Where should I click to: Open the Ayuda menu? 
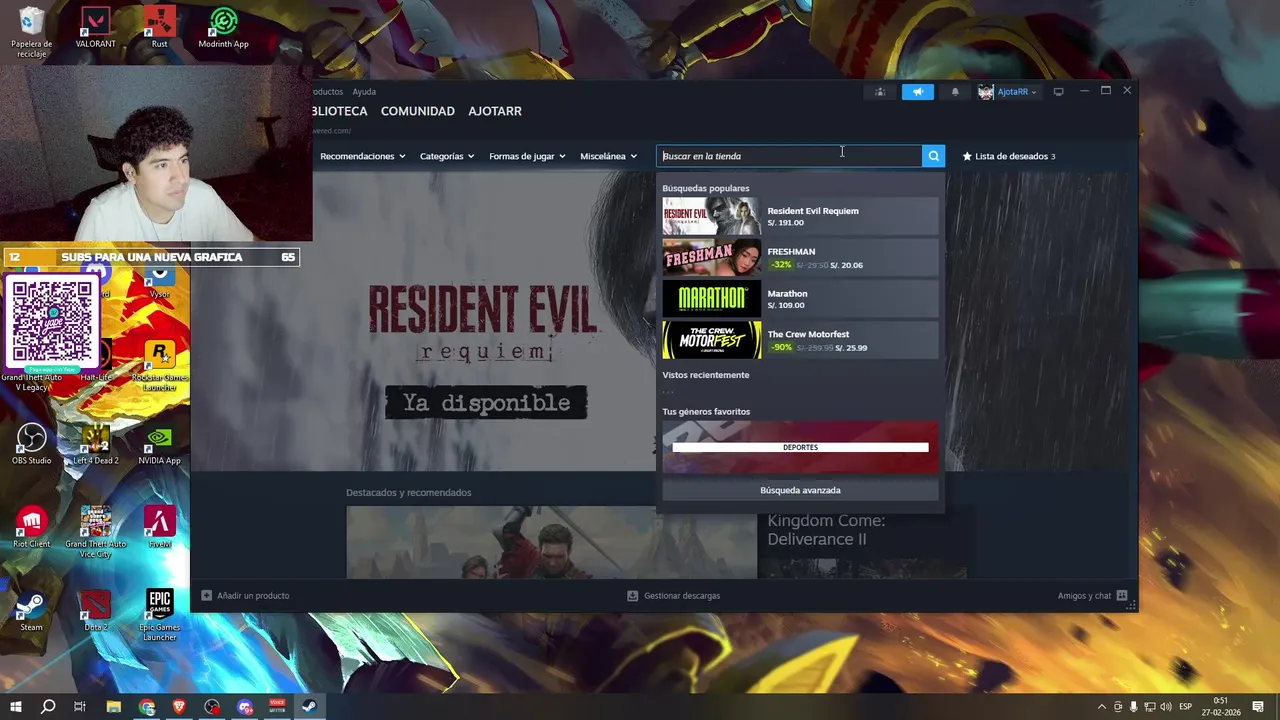[x=364, y=92]
